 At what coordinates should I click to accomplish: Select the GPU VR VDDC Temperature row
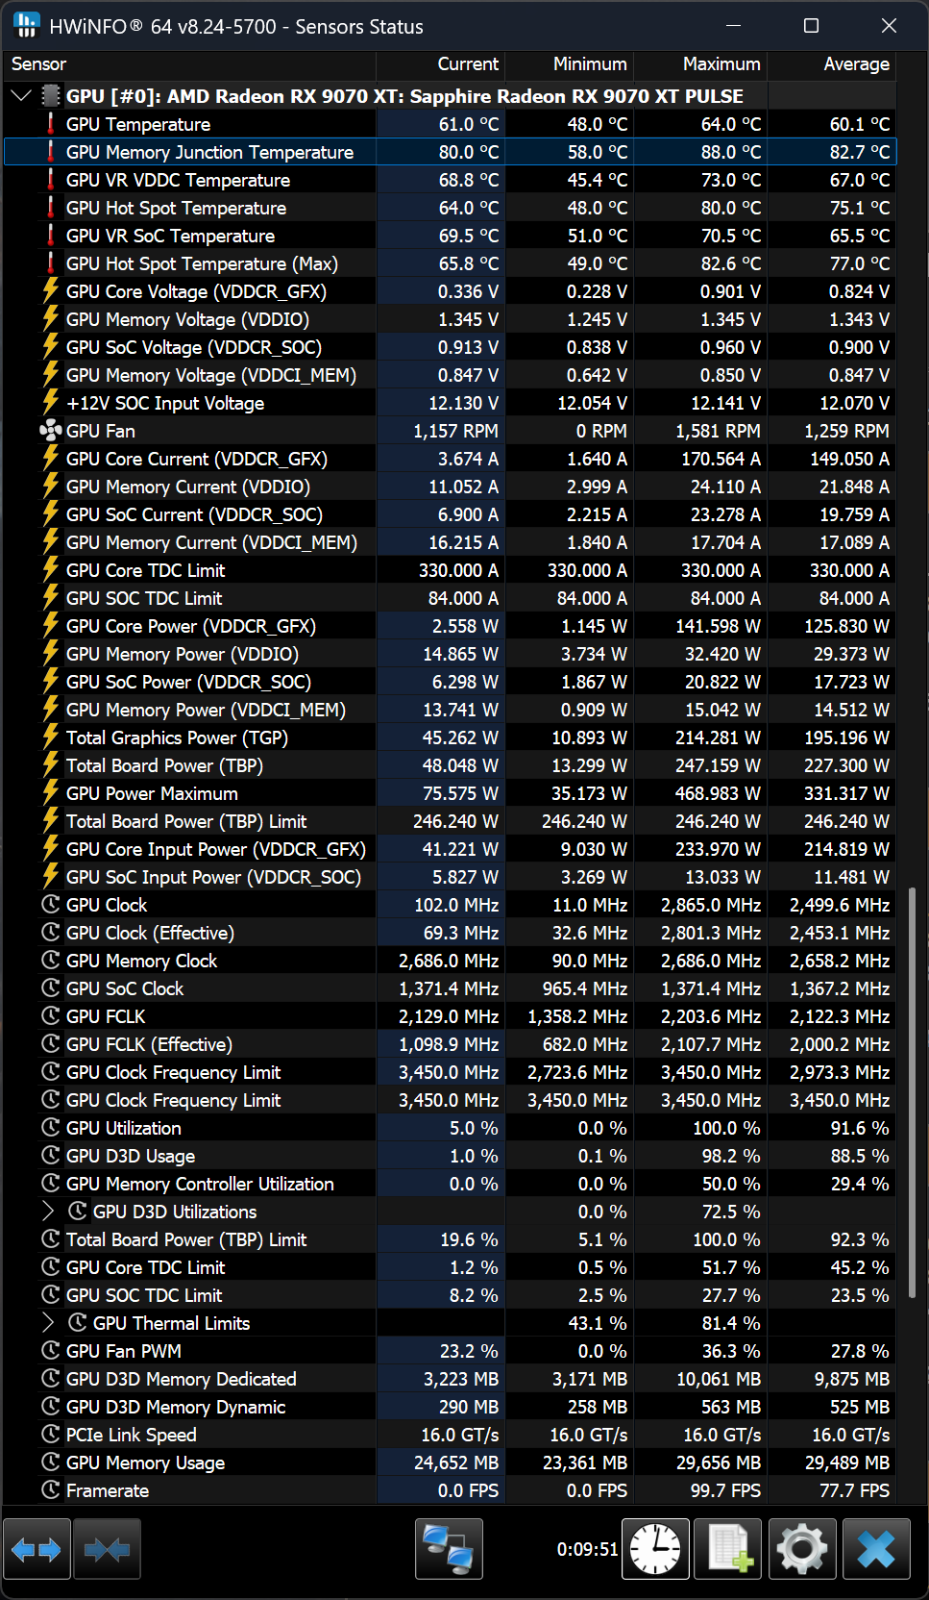(450, 180)
